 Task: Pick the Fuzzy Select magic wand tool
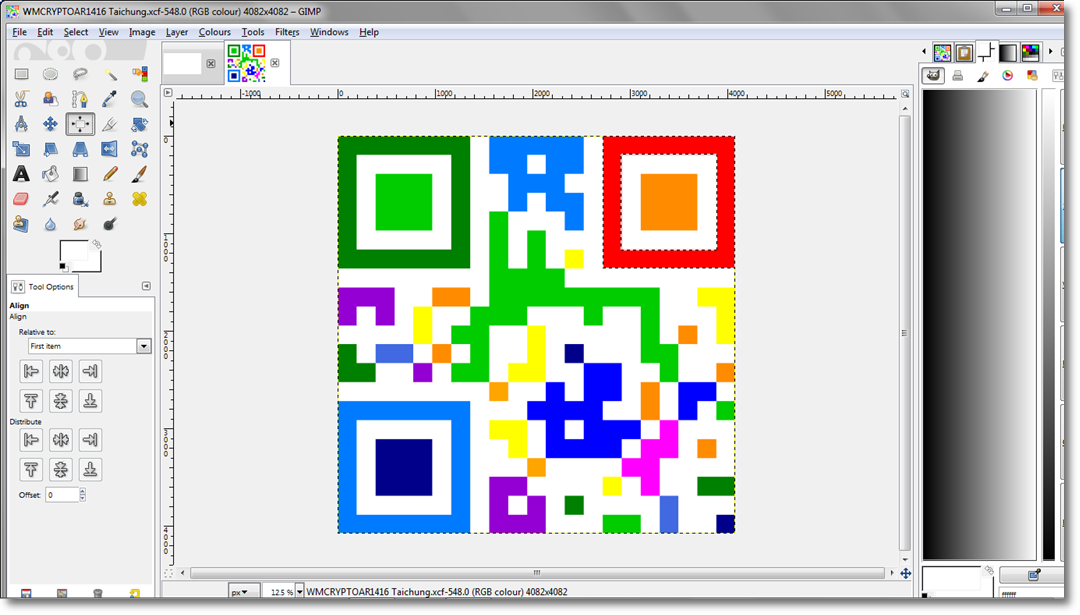point(110,74)
